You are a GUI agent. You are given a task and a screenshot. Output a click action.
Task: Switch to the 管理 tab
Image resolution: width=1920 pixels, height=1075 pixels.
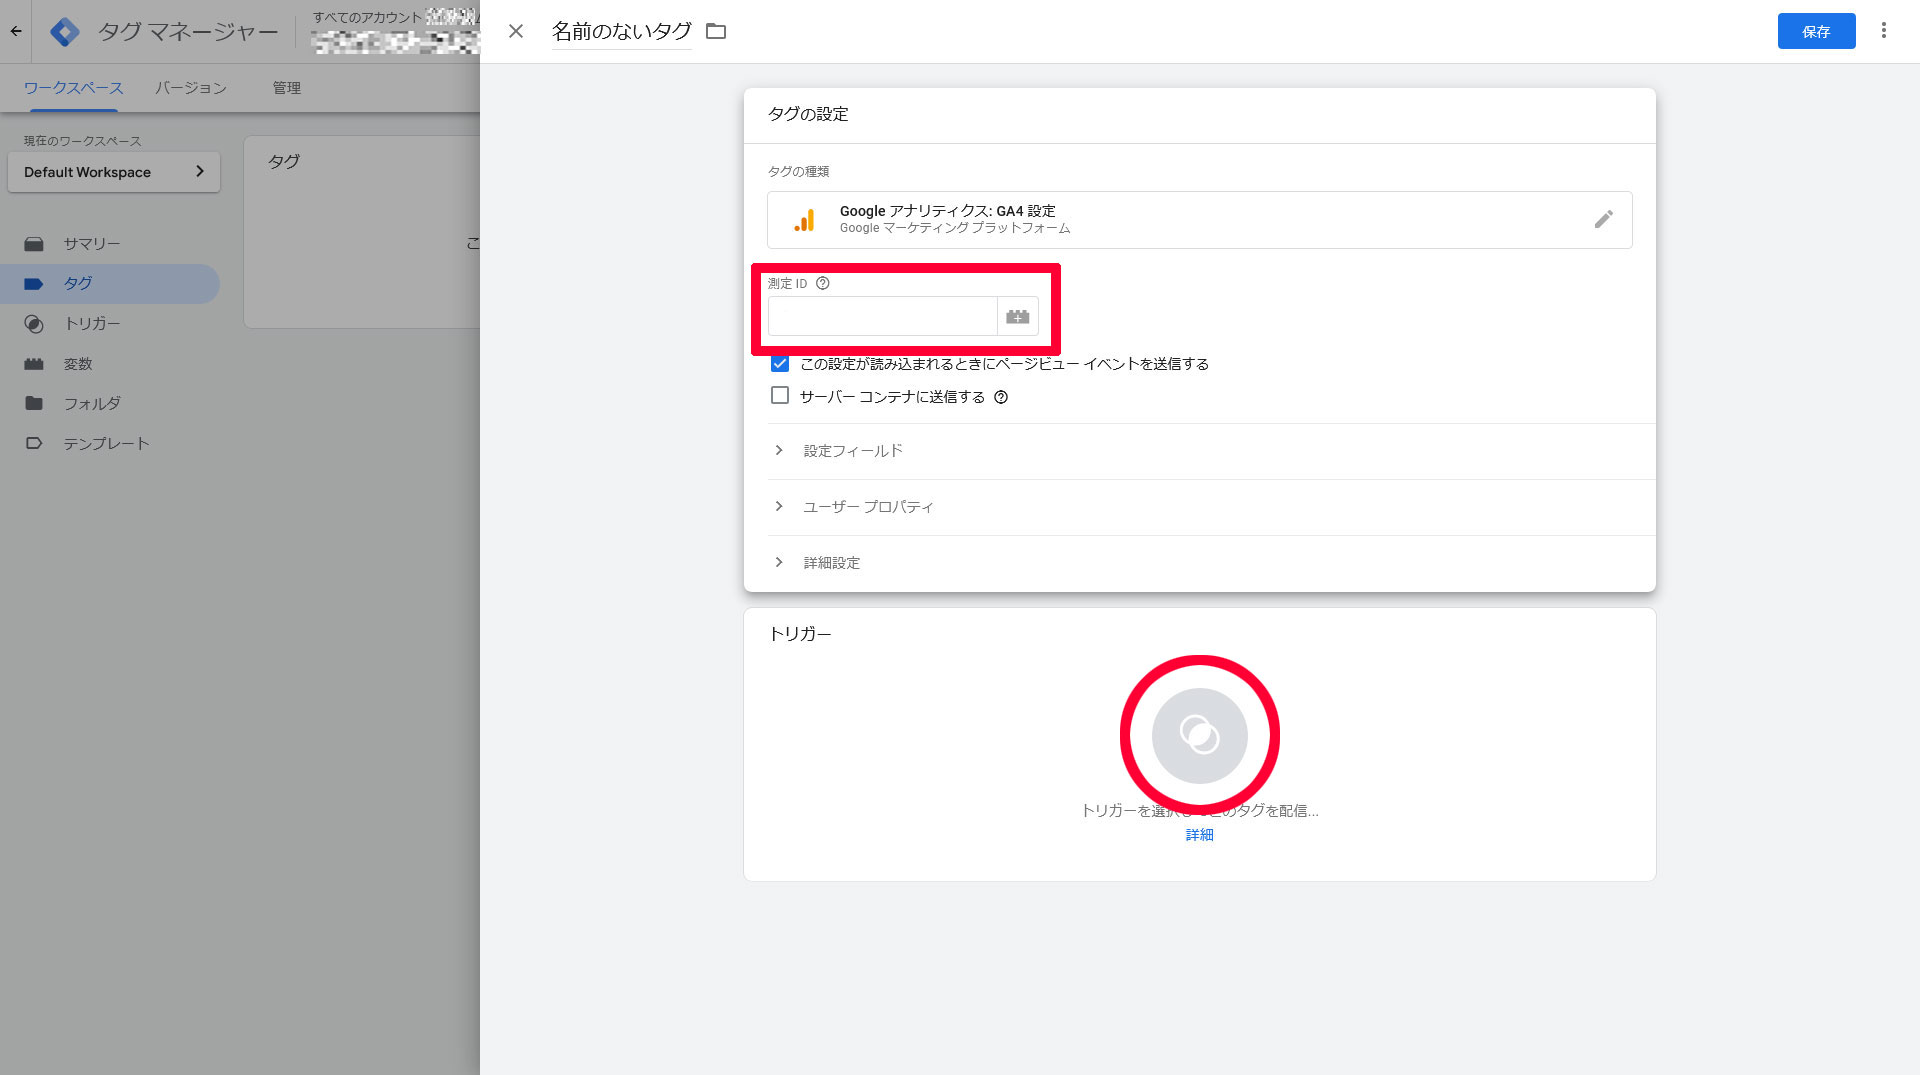point(287,88)
